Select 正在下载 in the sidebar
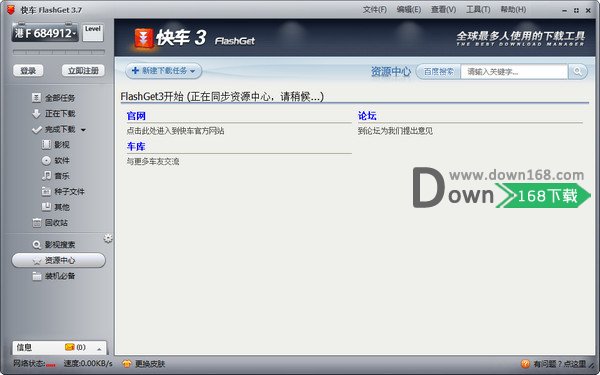600x375 pixels. 60,114
